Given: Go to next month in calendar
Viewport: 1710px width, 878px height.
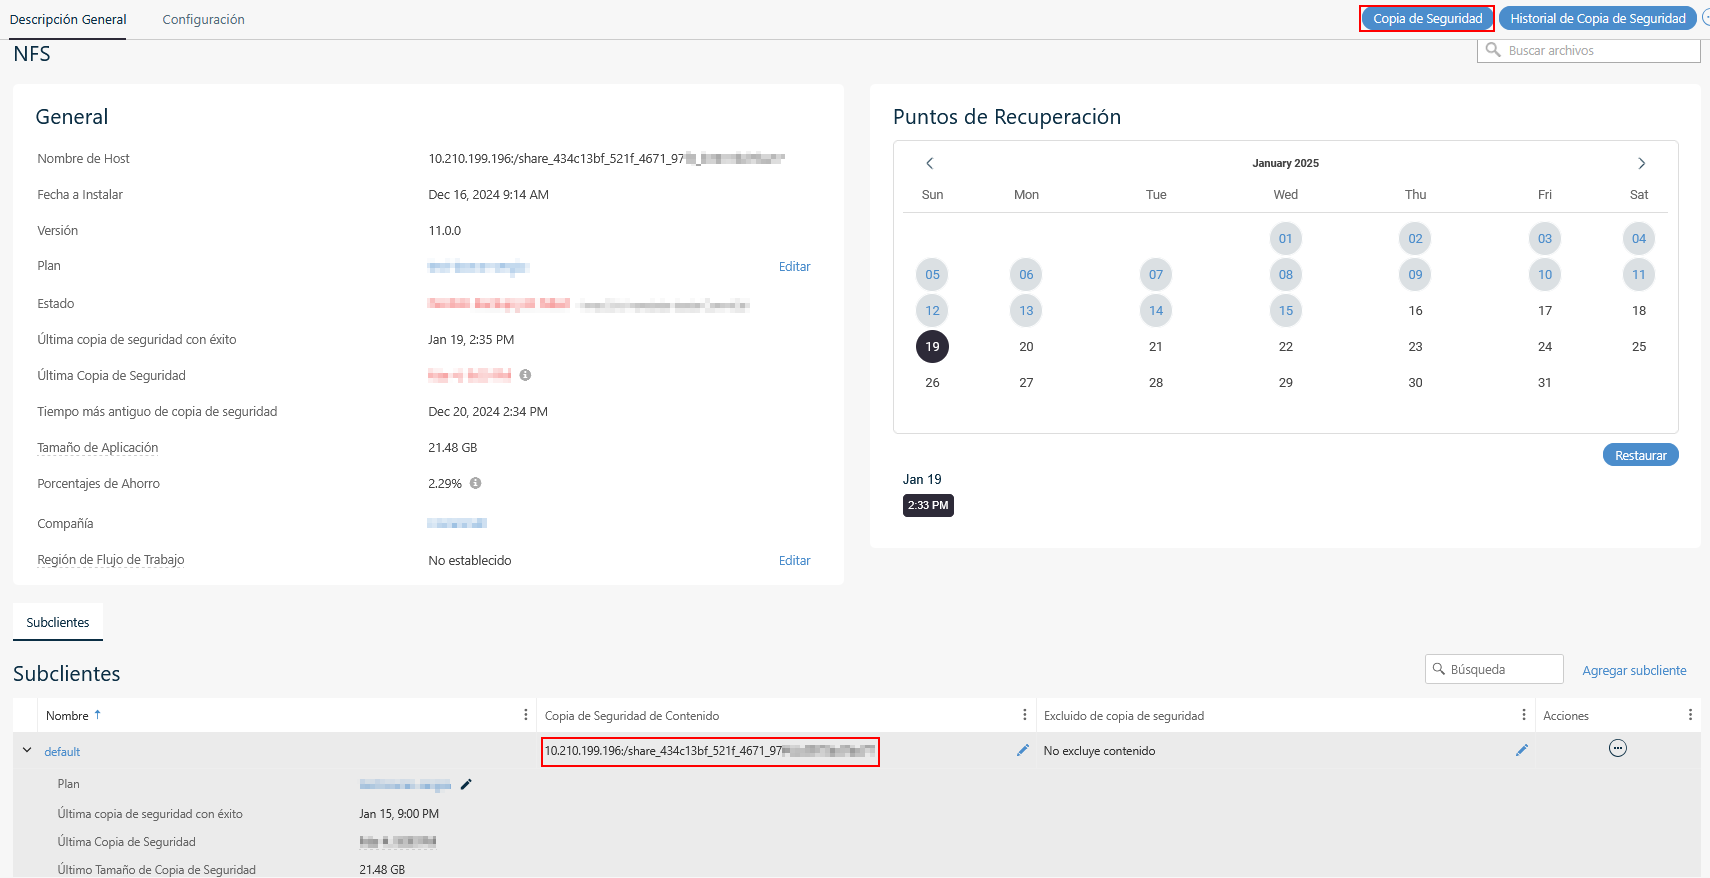Looking at the screenshot, I should tap(1641, 163).
